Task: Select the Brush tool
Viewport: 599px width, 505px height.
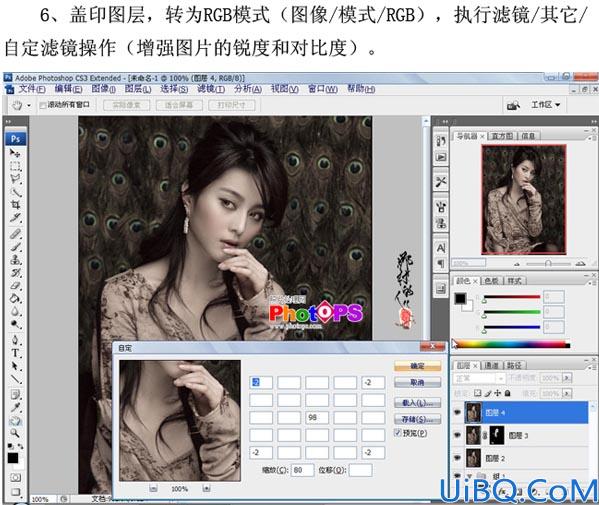Action: 15,247
